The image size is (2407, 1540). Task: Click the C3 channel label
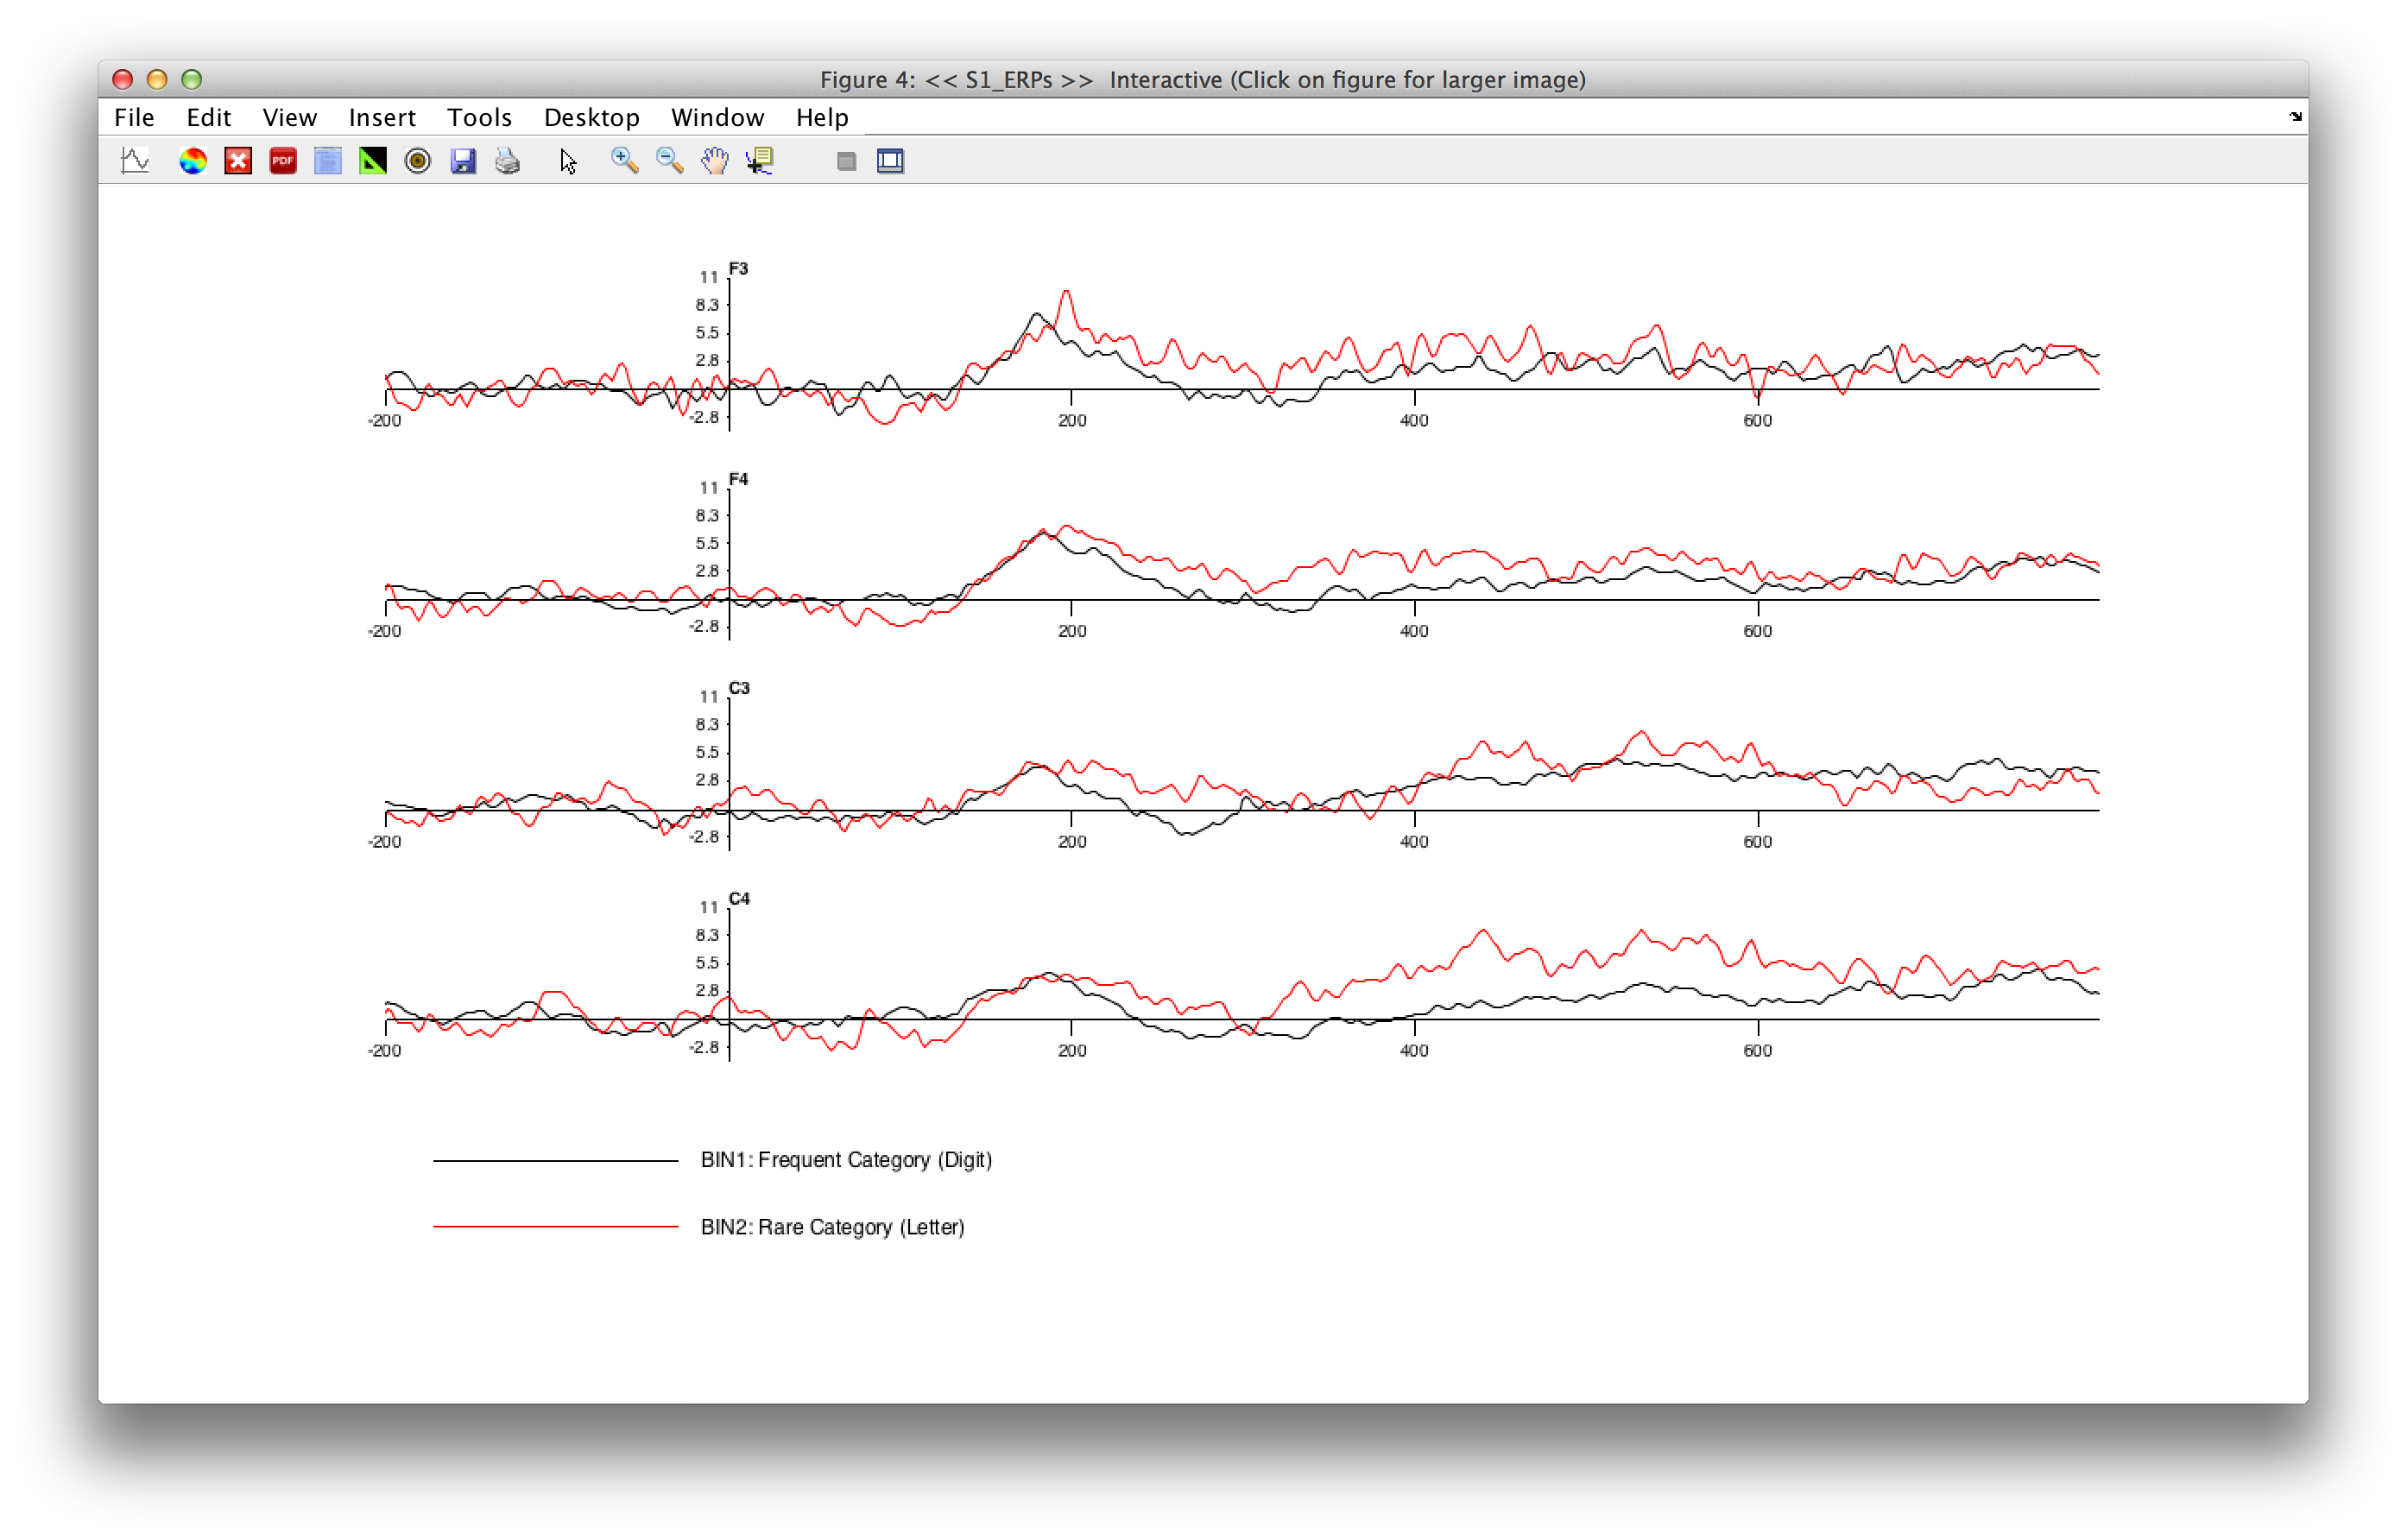pyautogui.click(x=739, y=688)
